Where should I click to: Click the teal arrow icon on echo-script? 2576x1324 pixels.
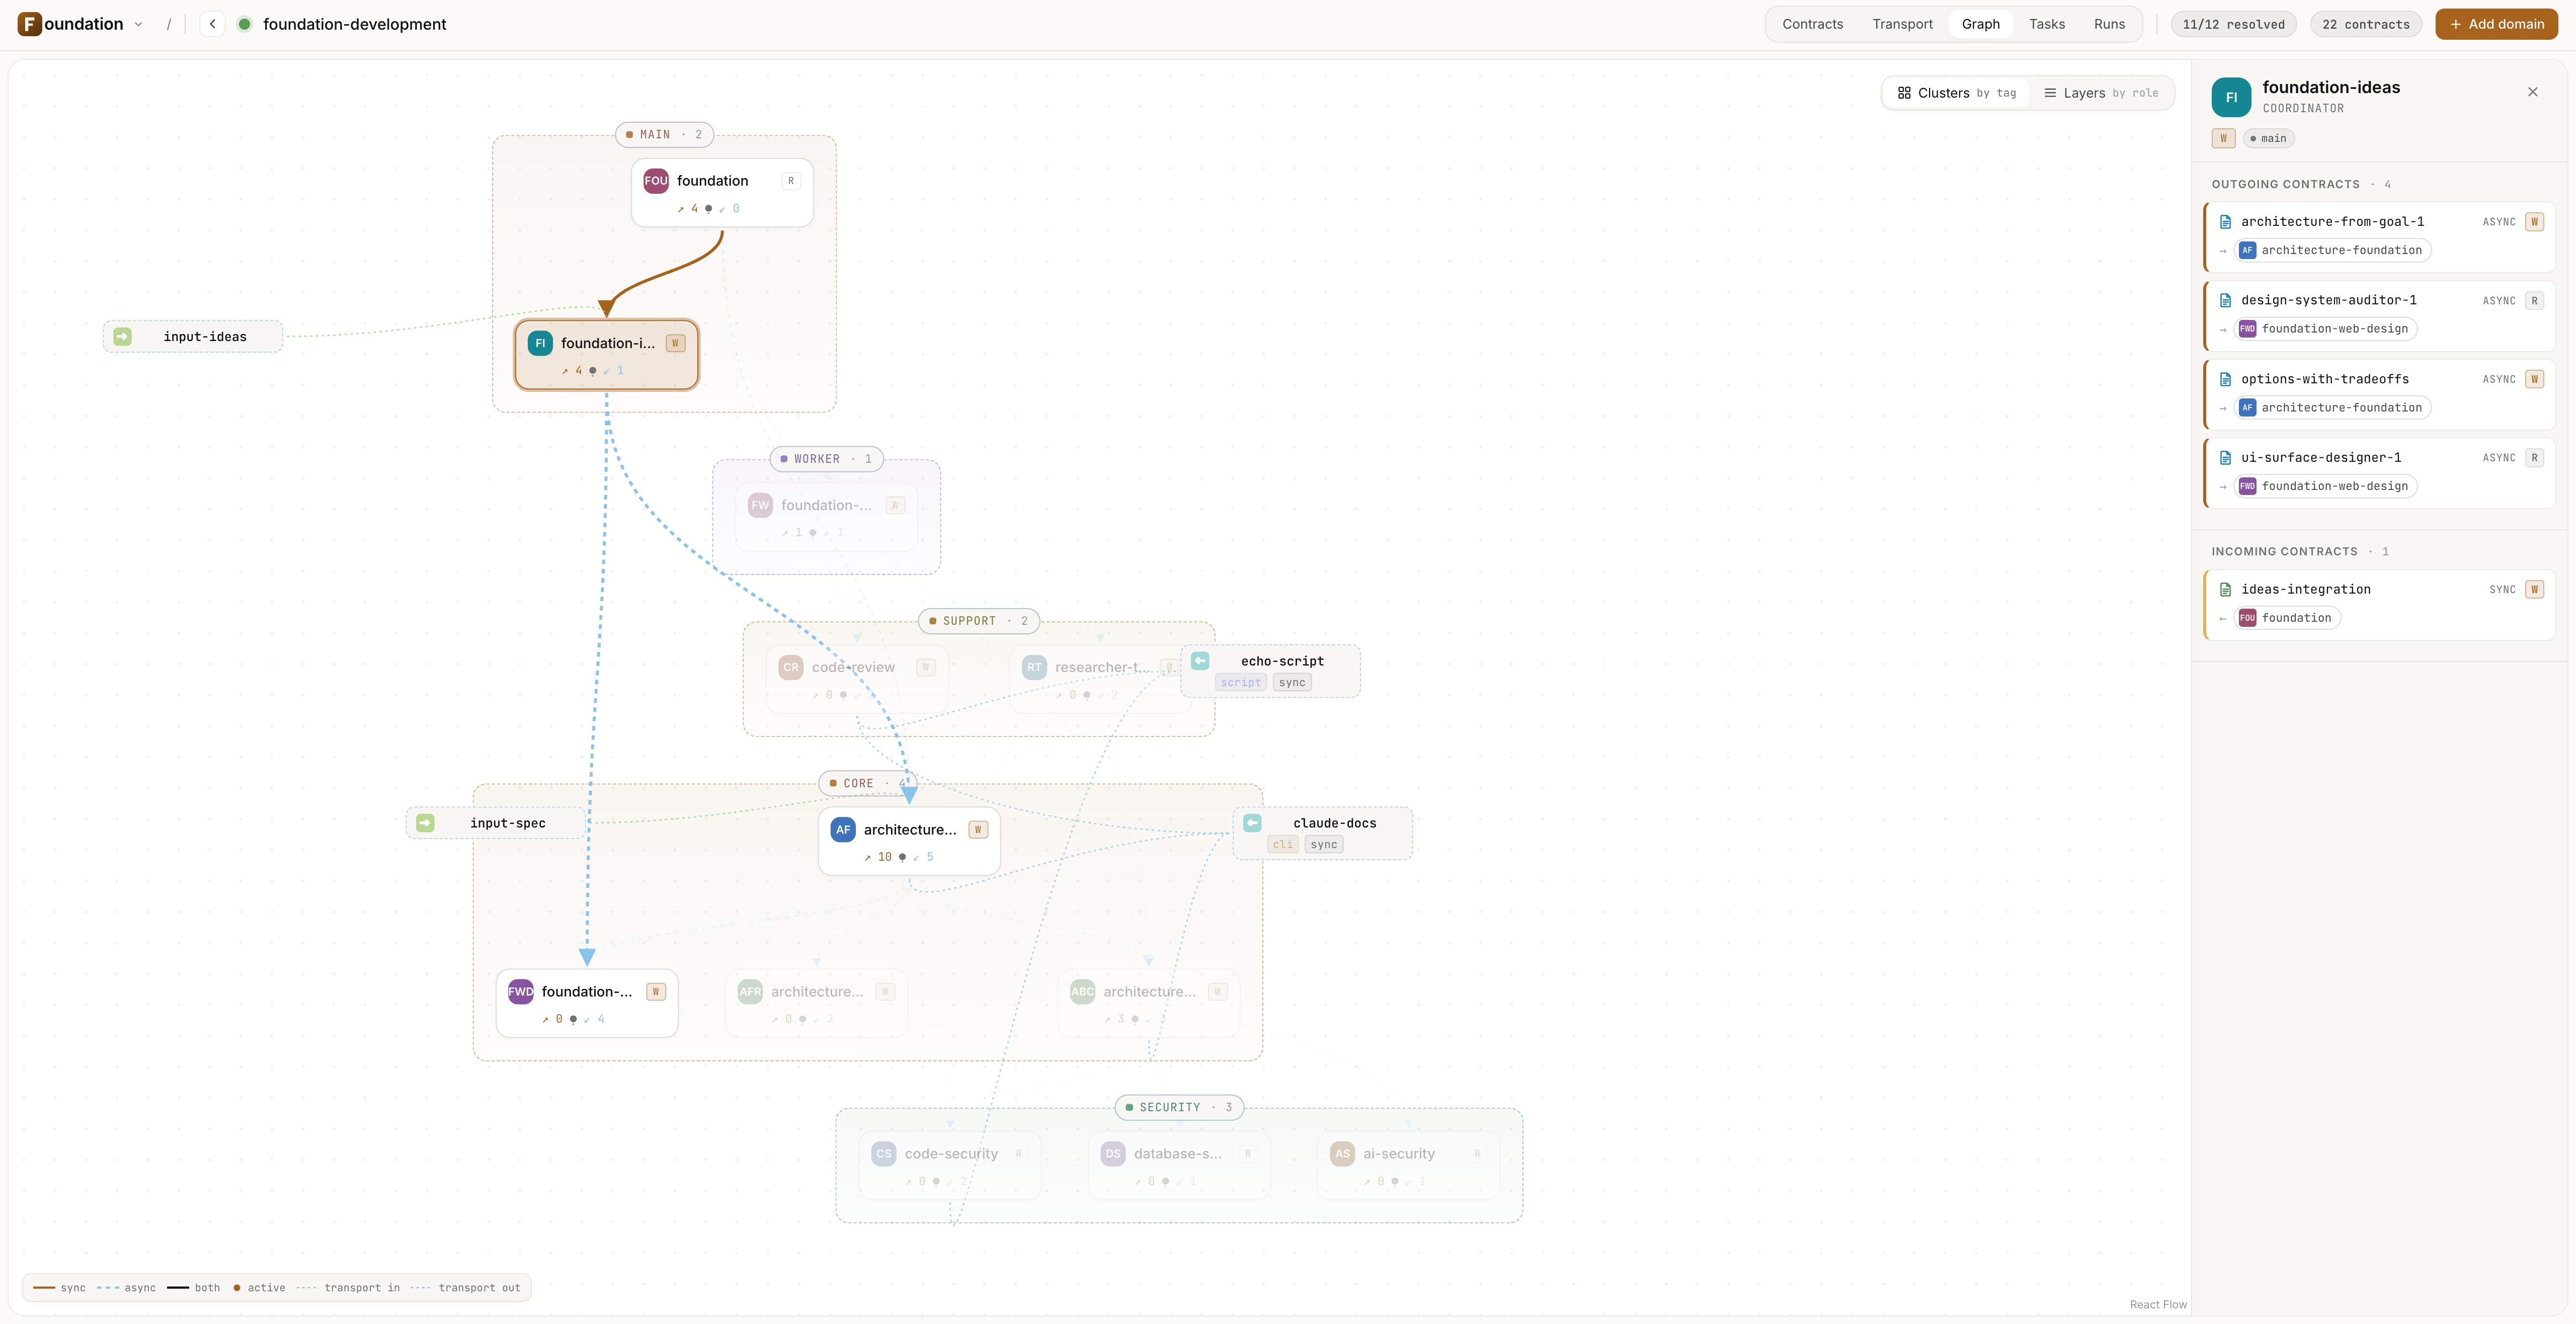point(1200,661)
